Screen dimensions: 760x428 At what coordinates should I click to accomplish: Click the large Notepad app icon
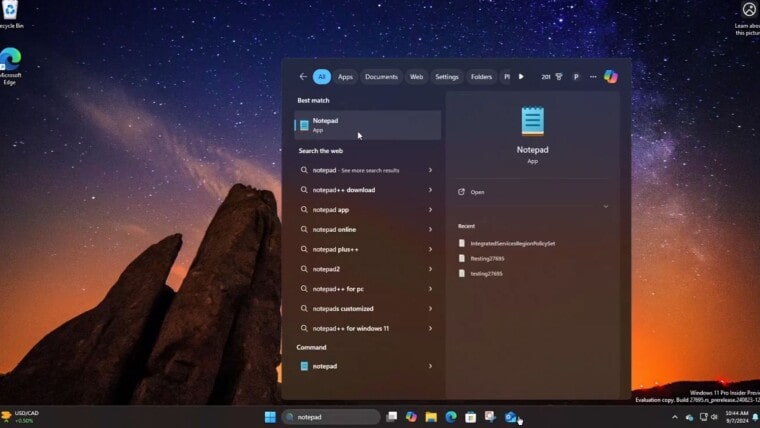pos(533,121)
